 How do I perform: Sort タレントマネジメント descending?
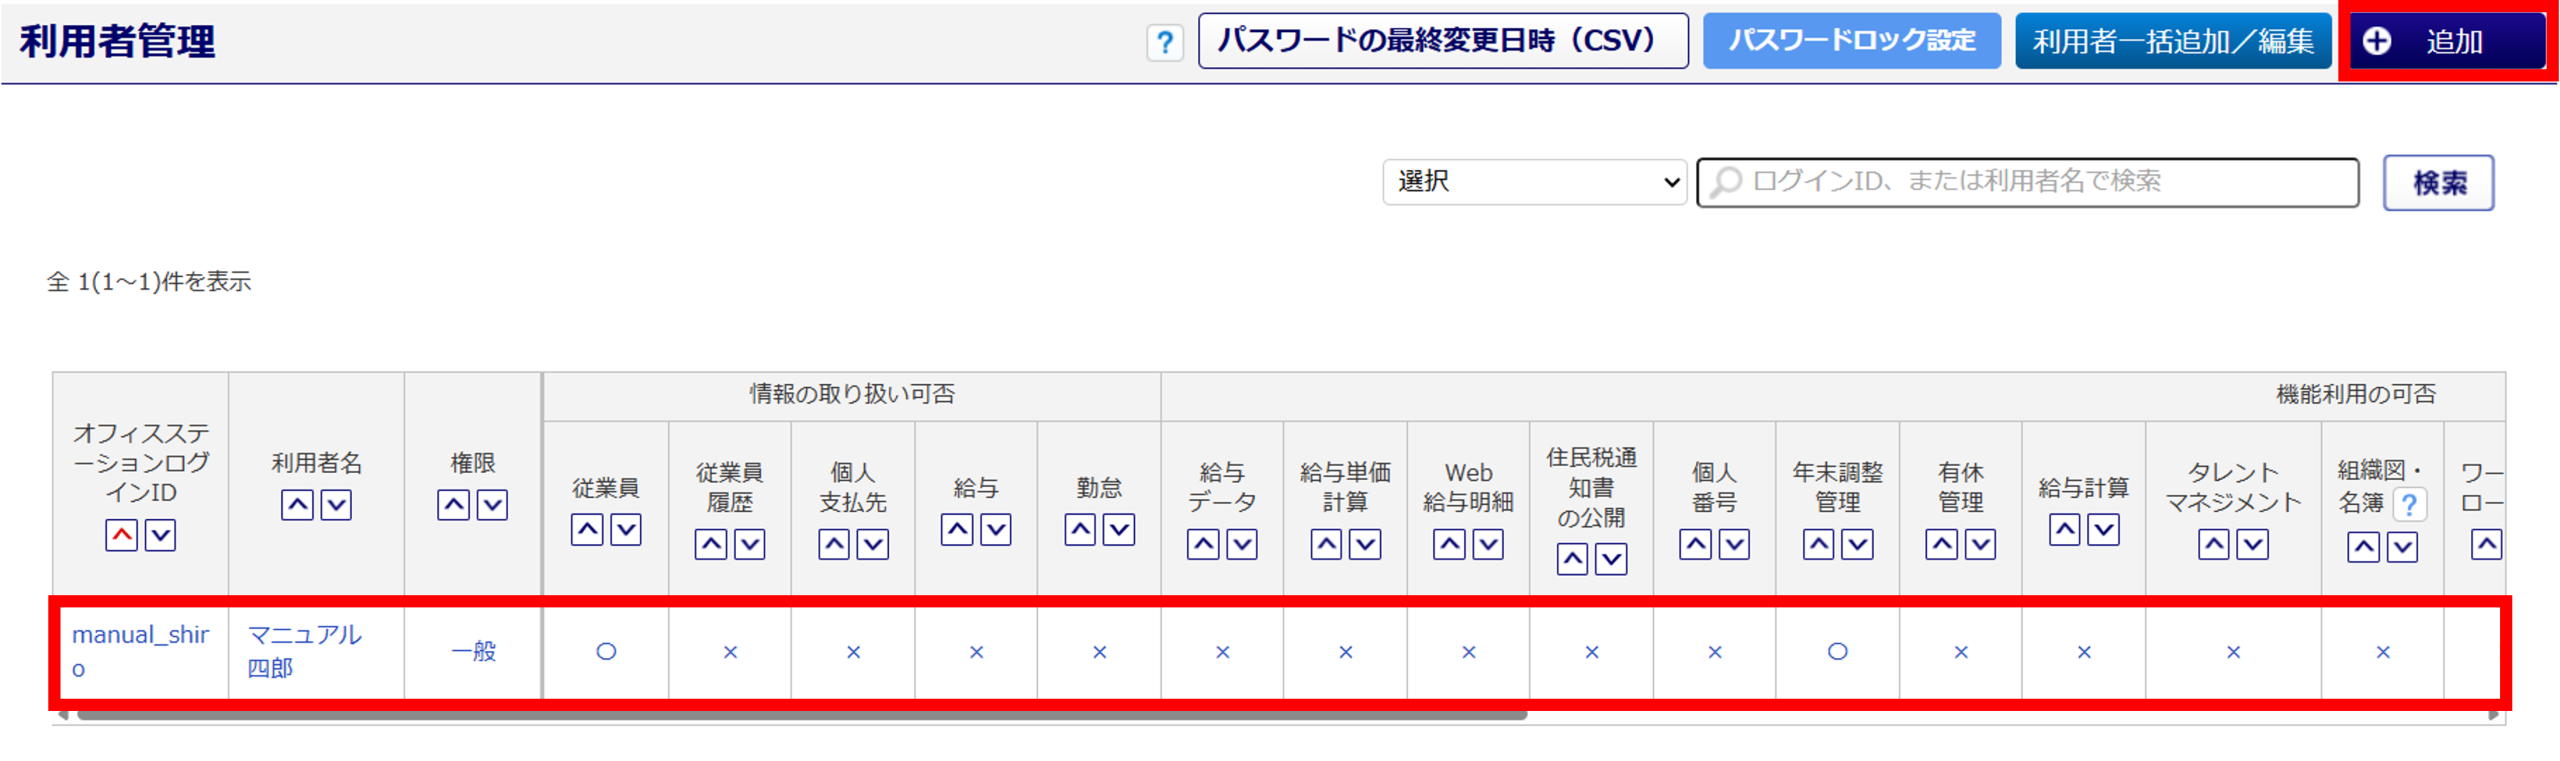[2253, 544]
